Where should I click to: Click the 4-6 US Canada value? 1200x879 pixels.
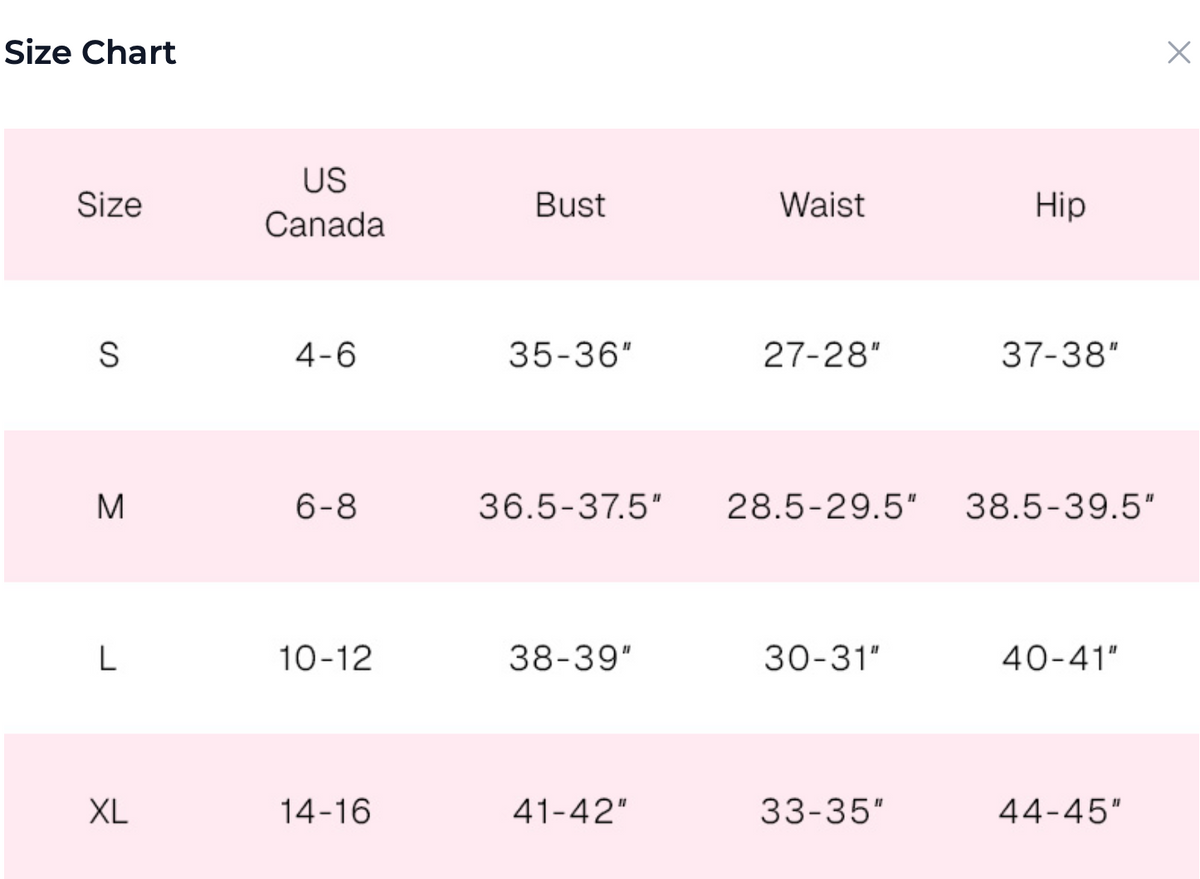[325, 355]
